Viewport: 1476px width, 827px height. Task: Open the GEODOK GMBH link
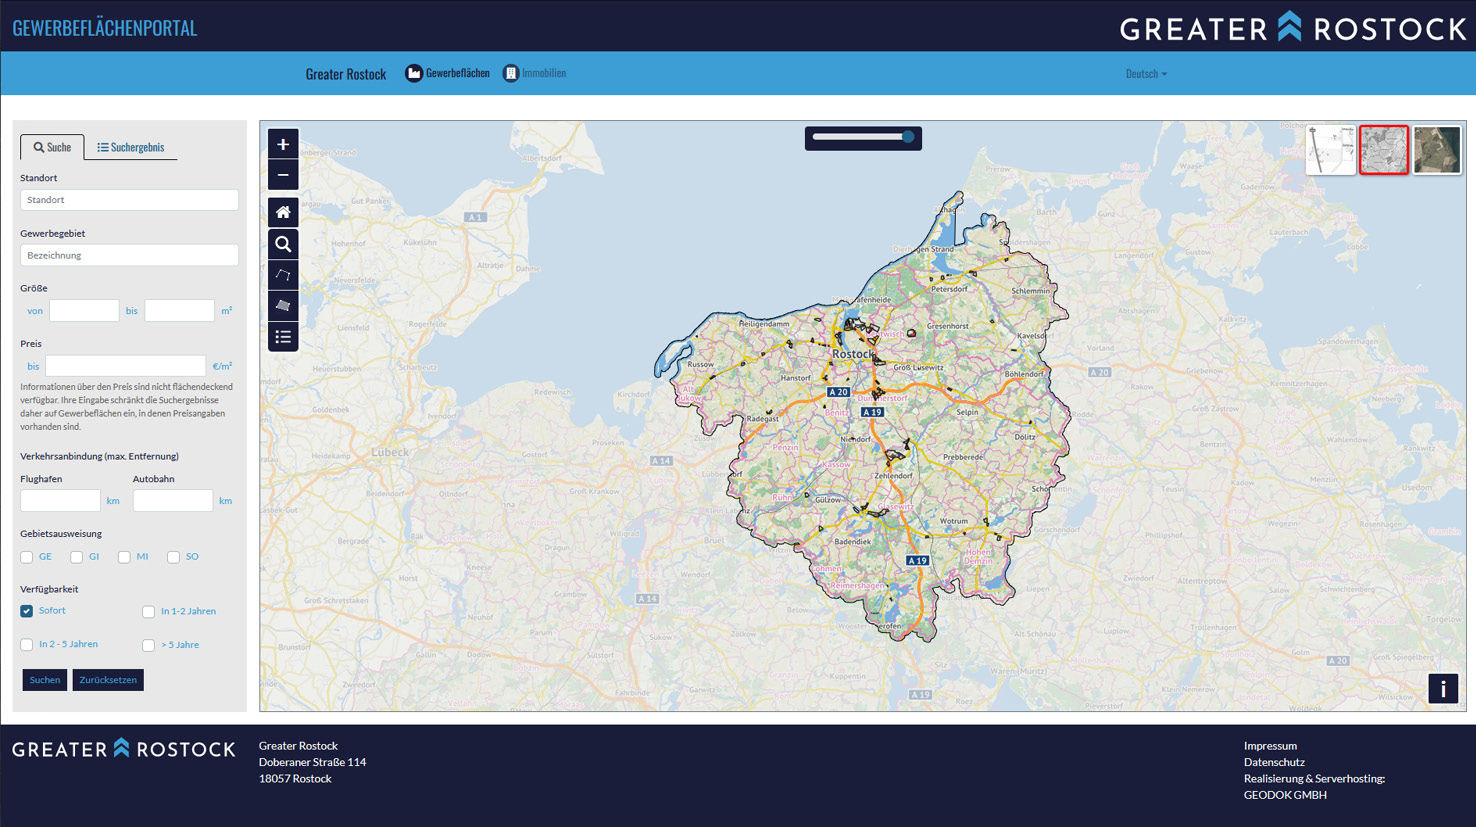pyautogui.click(x=1285, y=795)
